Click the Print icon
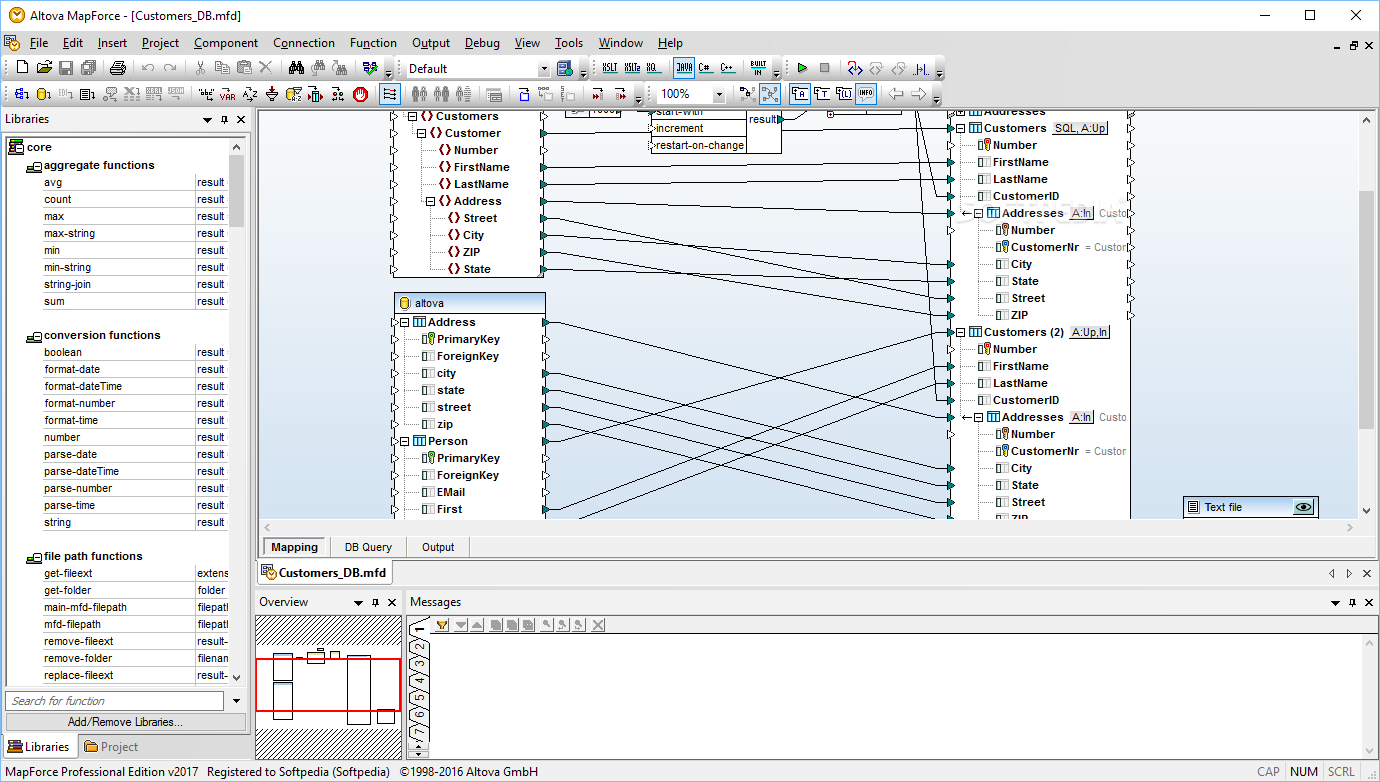1380x782 pixels. 117,68
